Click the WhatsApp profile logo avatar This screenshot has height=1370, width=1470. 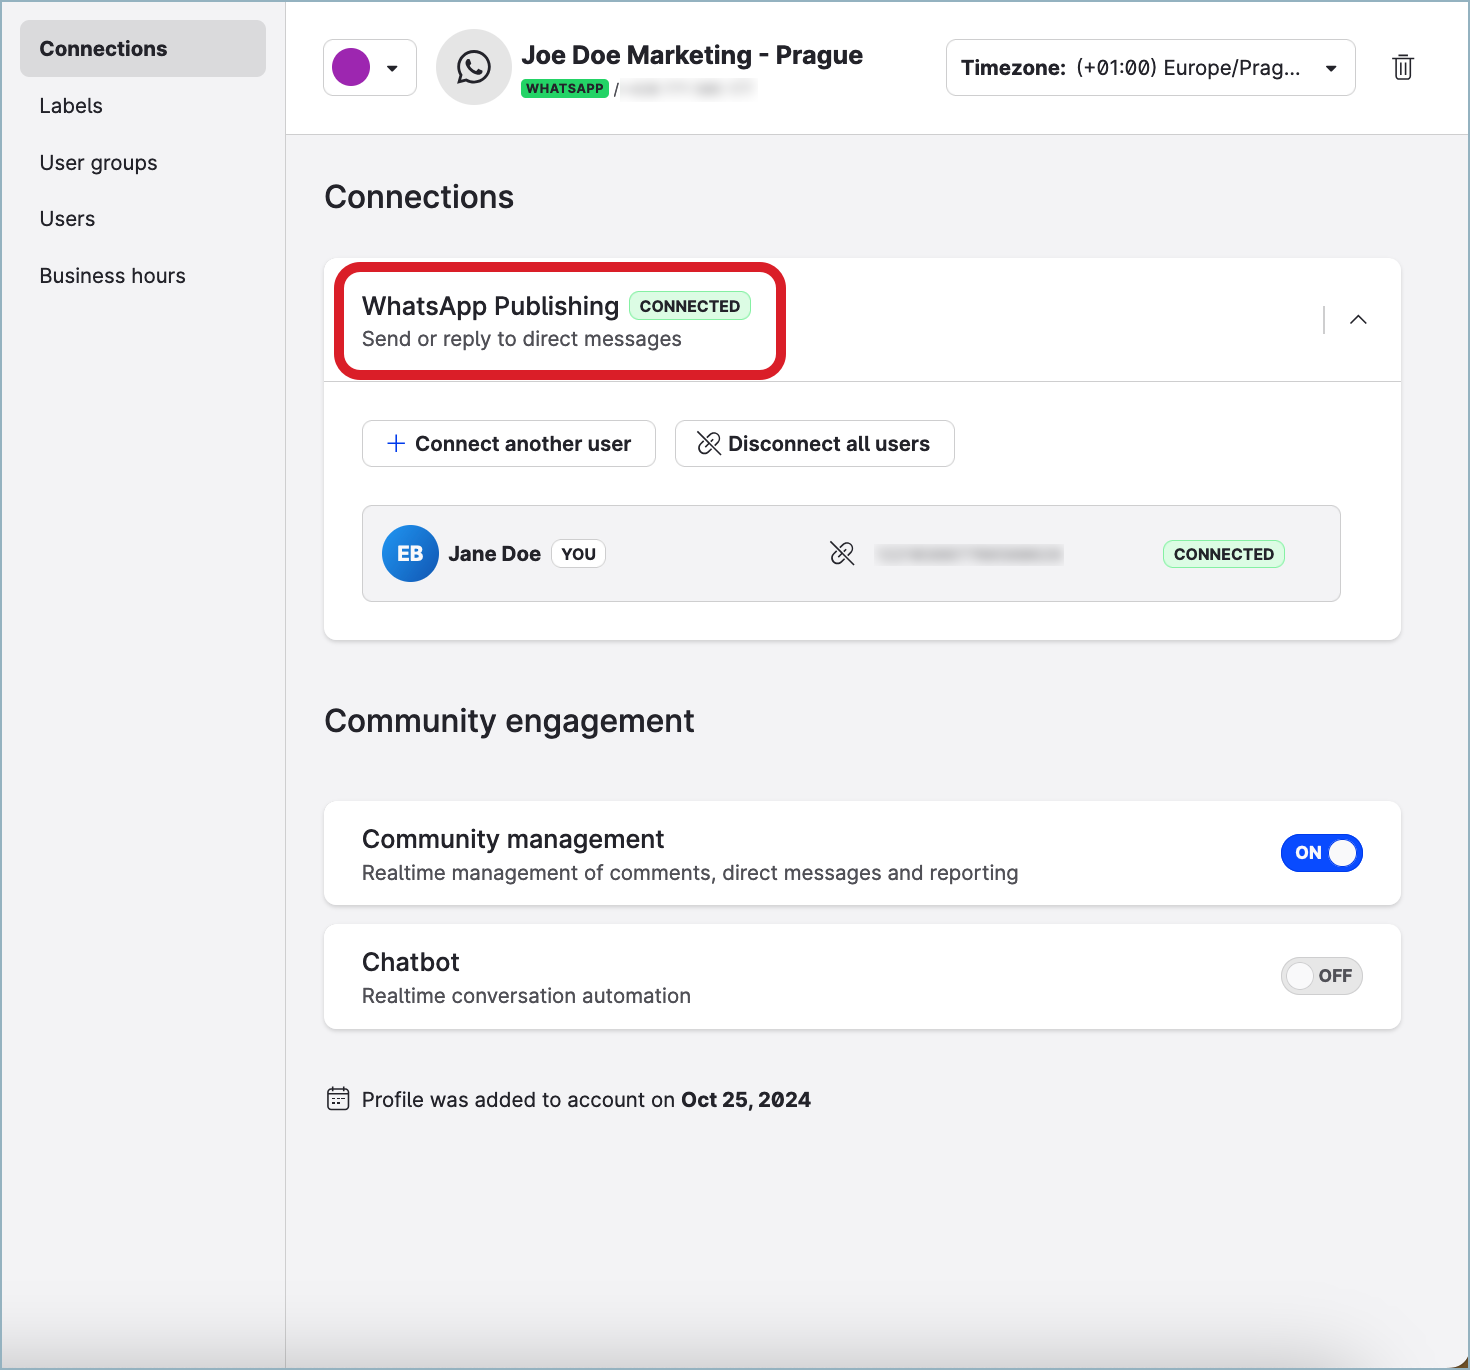tap(473, 67)
